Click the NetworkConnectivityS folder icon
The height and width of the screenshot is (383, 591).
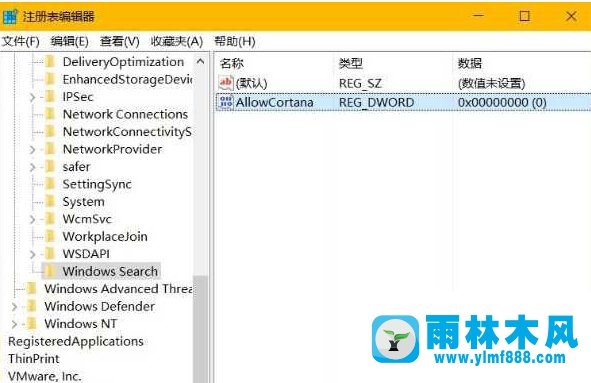(50, 131)
